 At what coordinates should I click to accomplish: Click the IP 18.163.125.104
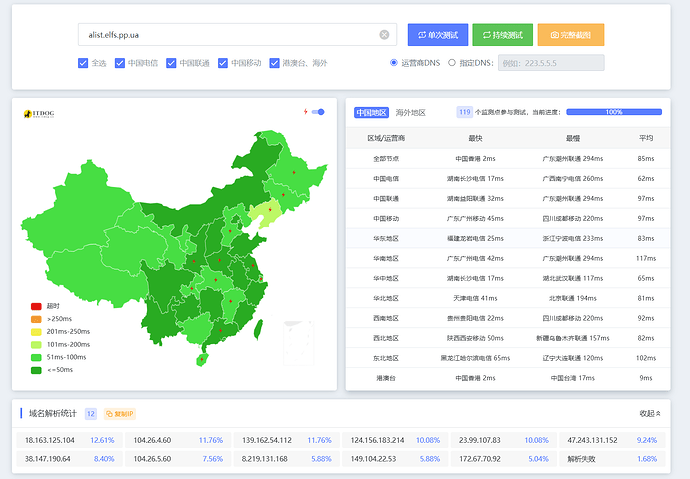50,440
